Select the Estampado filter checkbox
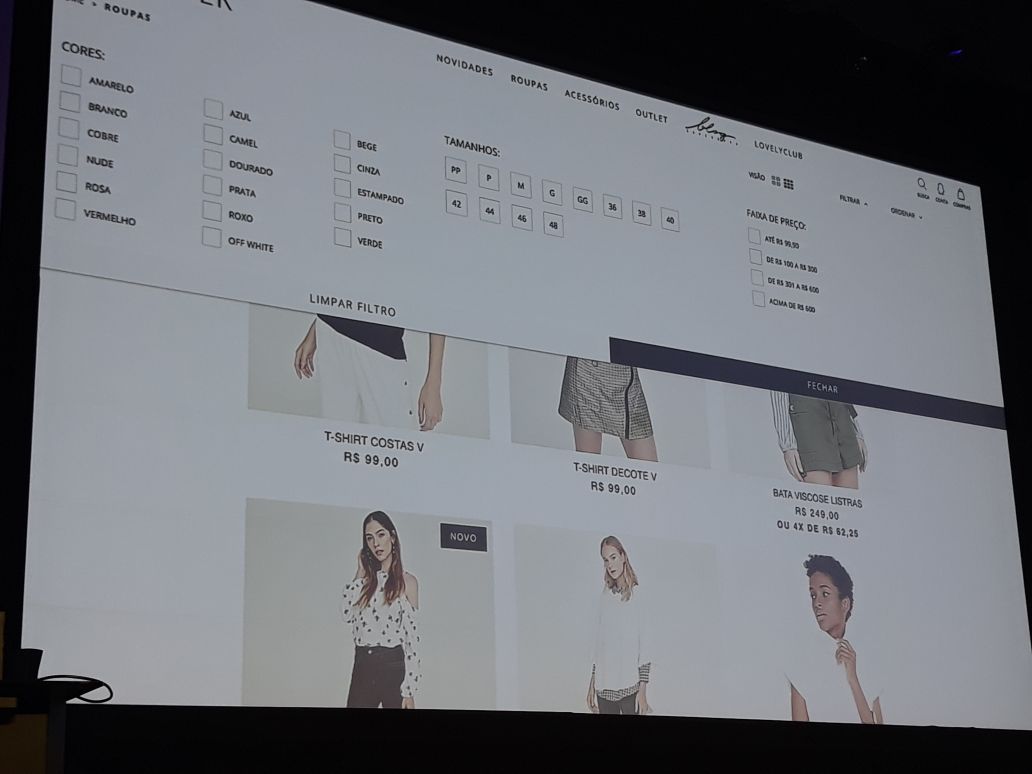Image resolution: width=1032 pixels, height=774 pixels. (x=342, y=188)
